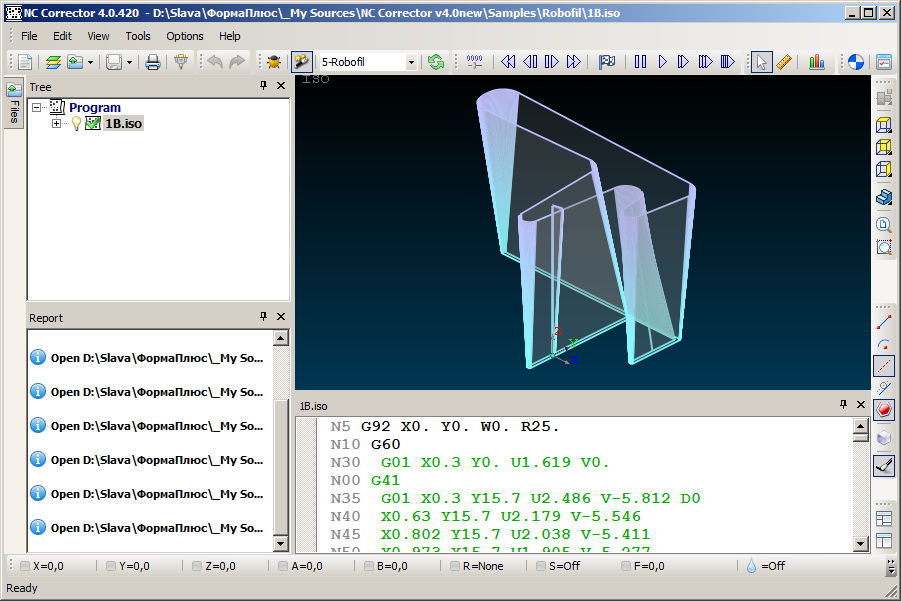Screen dimensions: 901x601
Task: Click the print icon in toolbar
Action: (153, 62)
